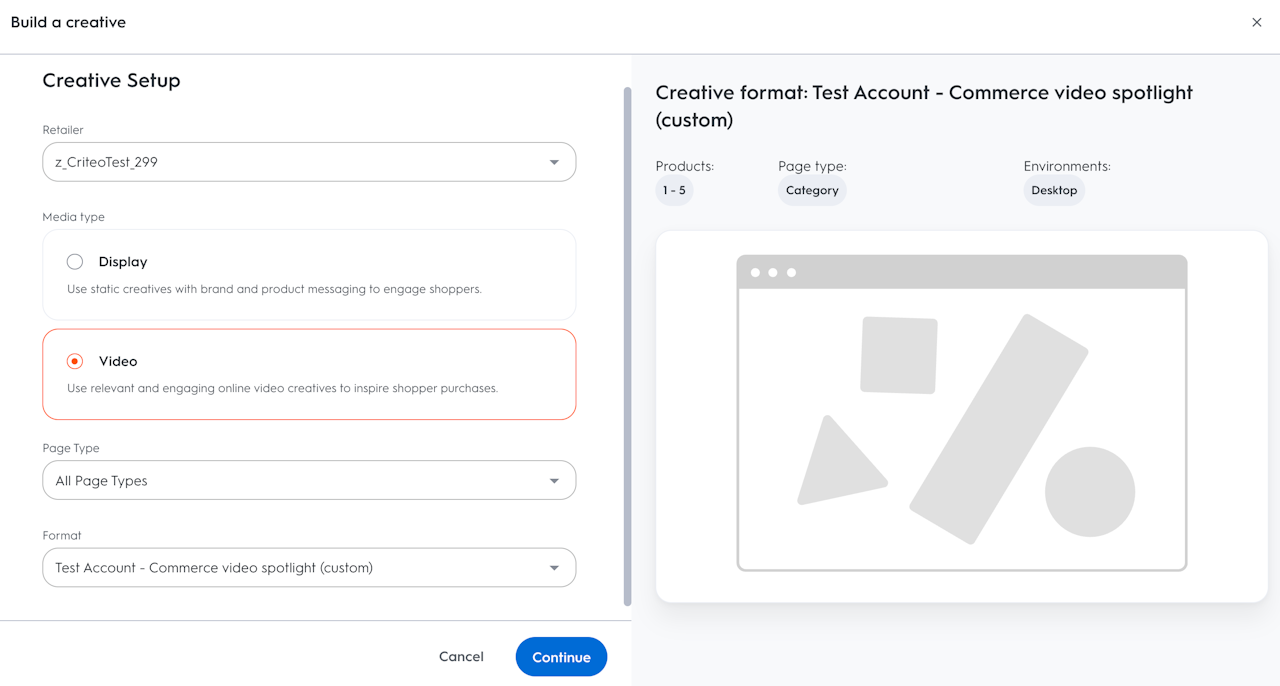This screenshot has height=686, width=1280.
Task: Click the 1 - 5 products chip
Action: pos(674,190)
